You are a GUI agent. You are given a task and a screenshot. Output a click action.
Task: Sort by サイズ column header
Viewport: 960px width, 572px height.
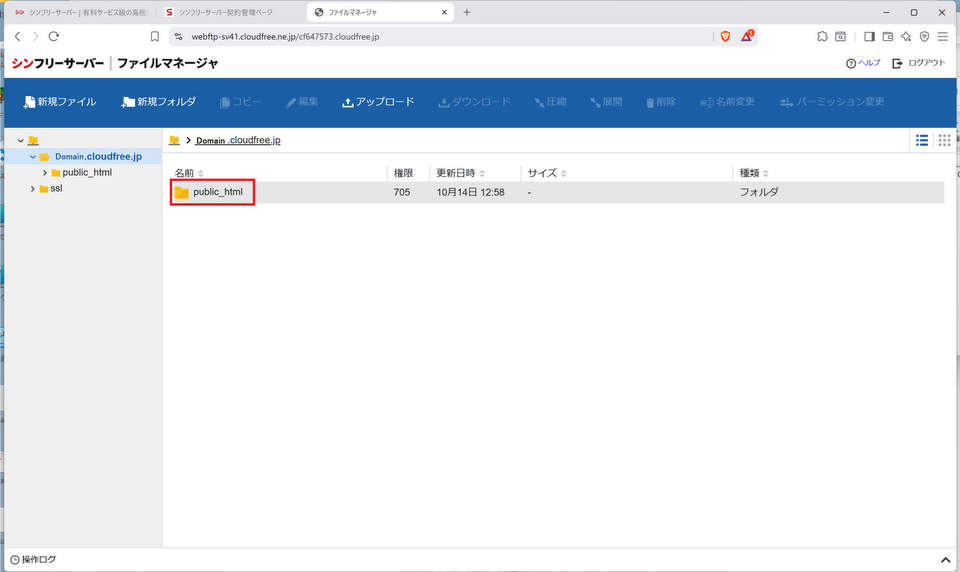[x=547, y=173]
